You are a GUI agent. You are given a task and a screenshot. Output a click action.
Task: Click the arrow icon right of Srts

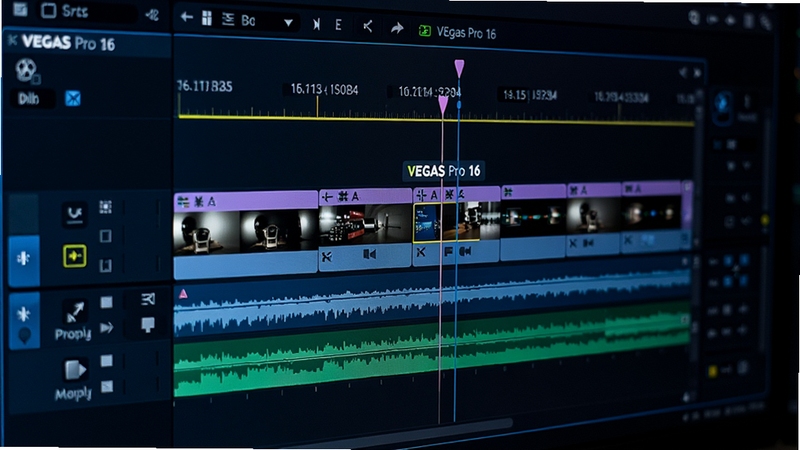[x=152, y=15]
